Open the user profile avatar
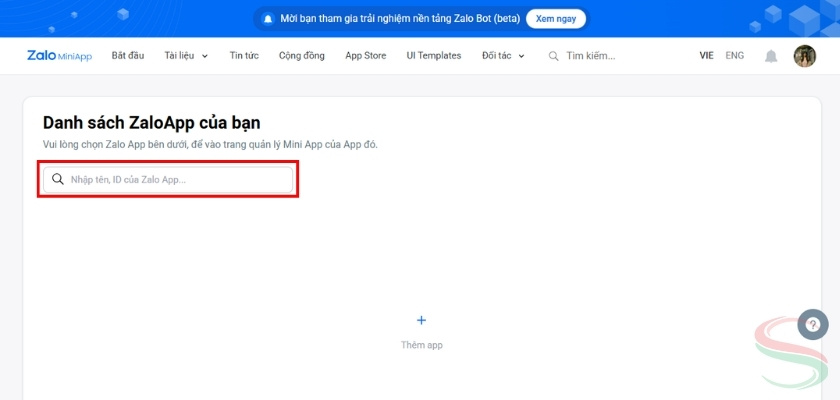Image resolution: width=840 pixels, height=400 pixels. tap(805, 56)
